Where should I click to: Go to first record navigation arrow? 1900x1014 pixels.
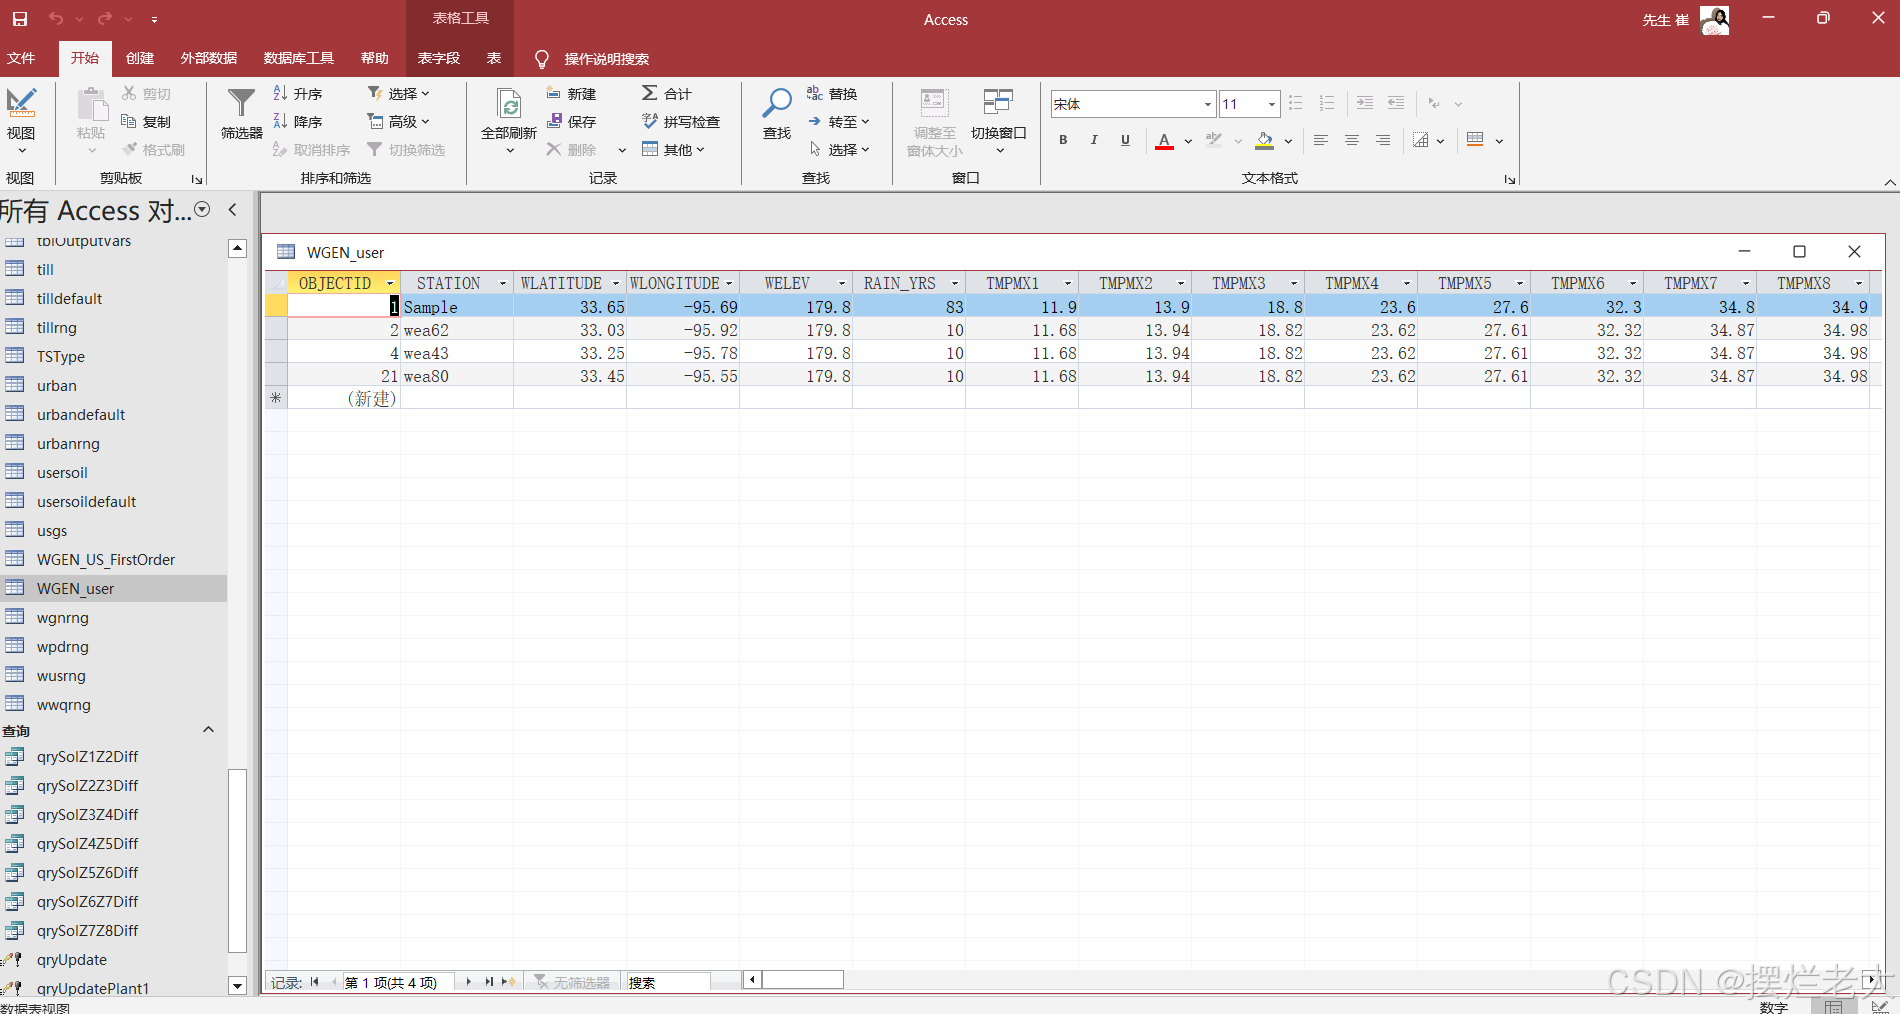pos(314,982)
